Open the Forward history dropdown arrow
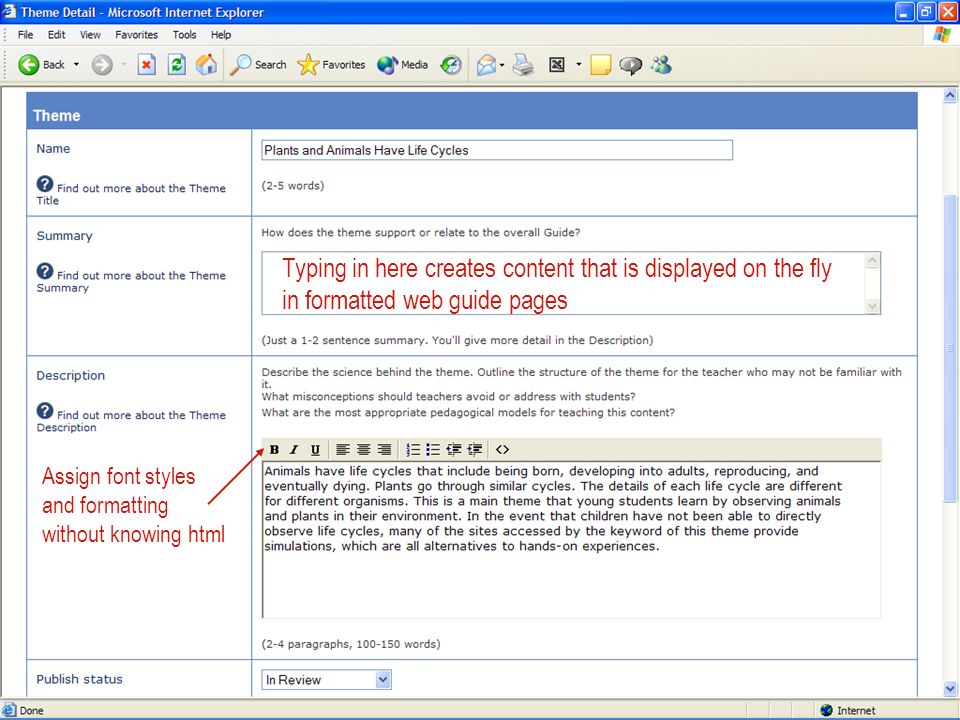The image size is (960, 720). click(124, 64)
